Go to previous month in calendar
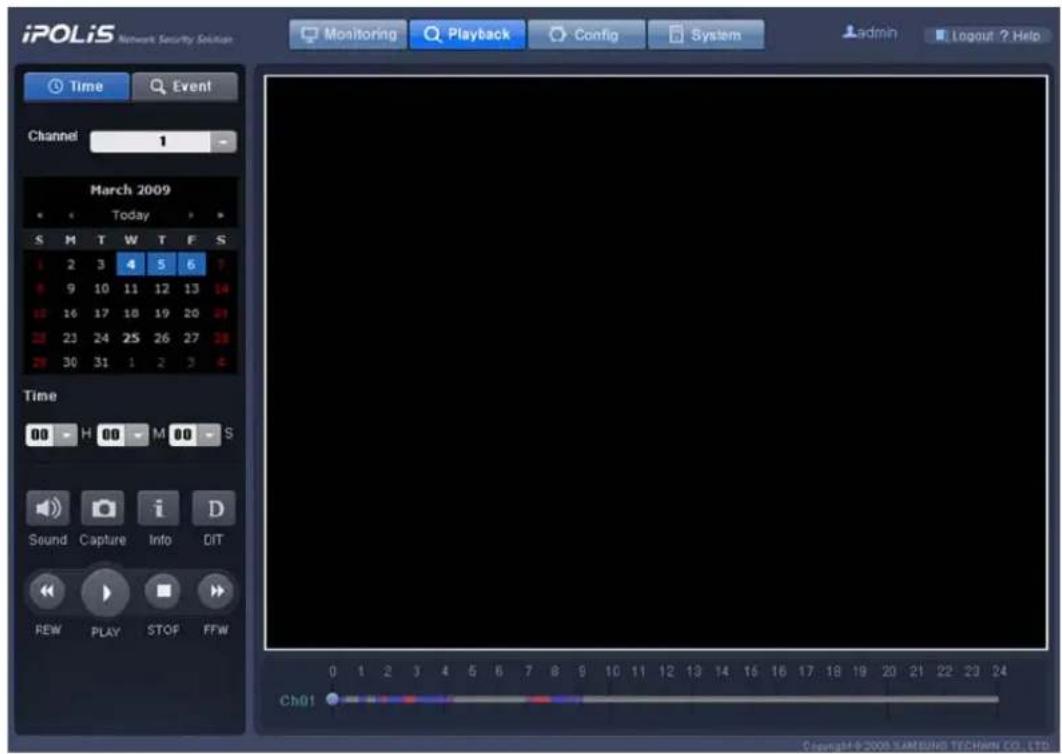 coord(70,215)
